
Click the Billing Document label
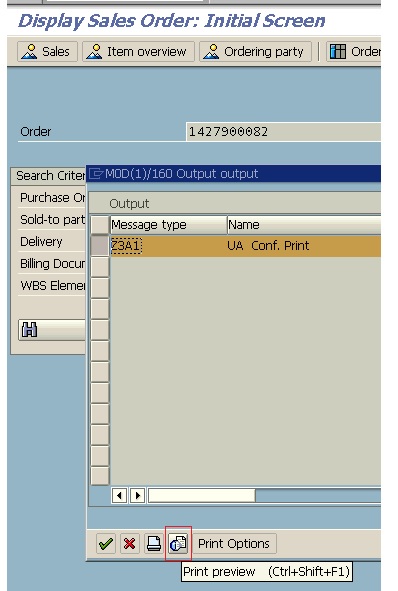click(x=52, y=263)
